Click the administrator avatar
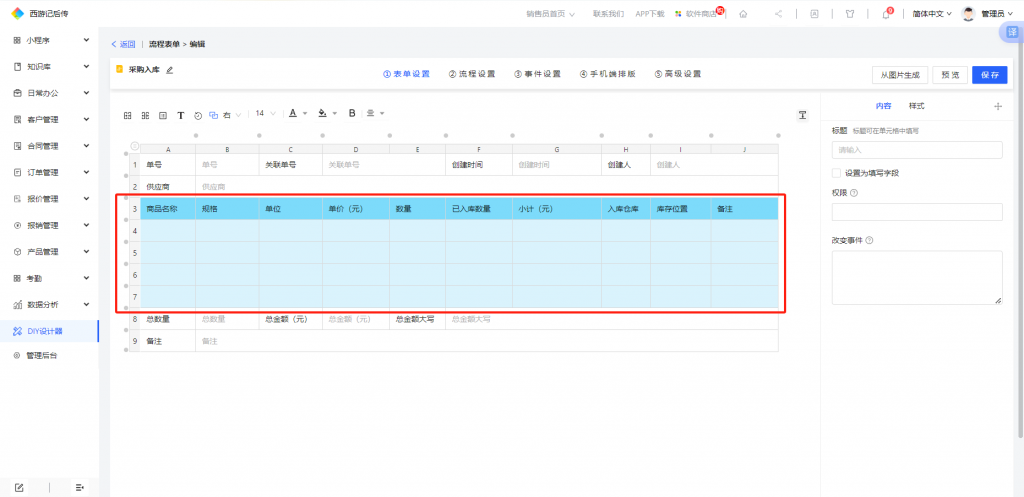The height and width of the screenshot is (497, 1024). [x=968, y=14]
